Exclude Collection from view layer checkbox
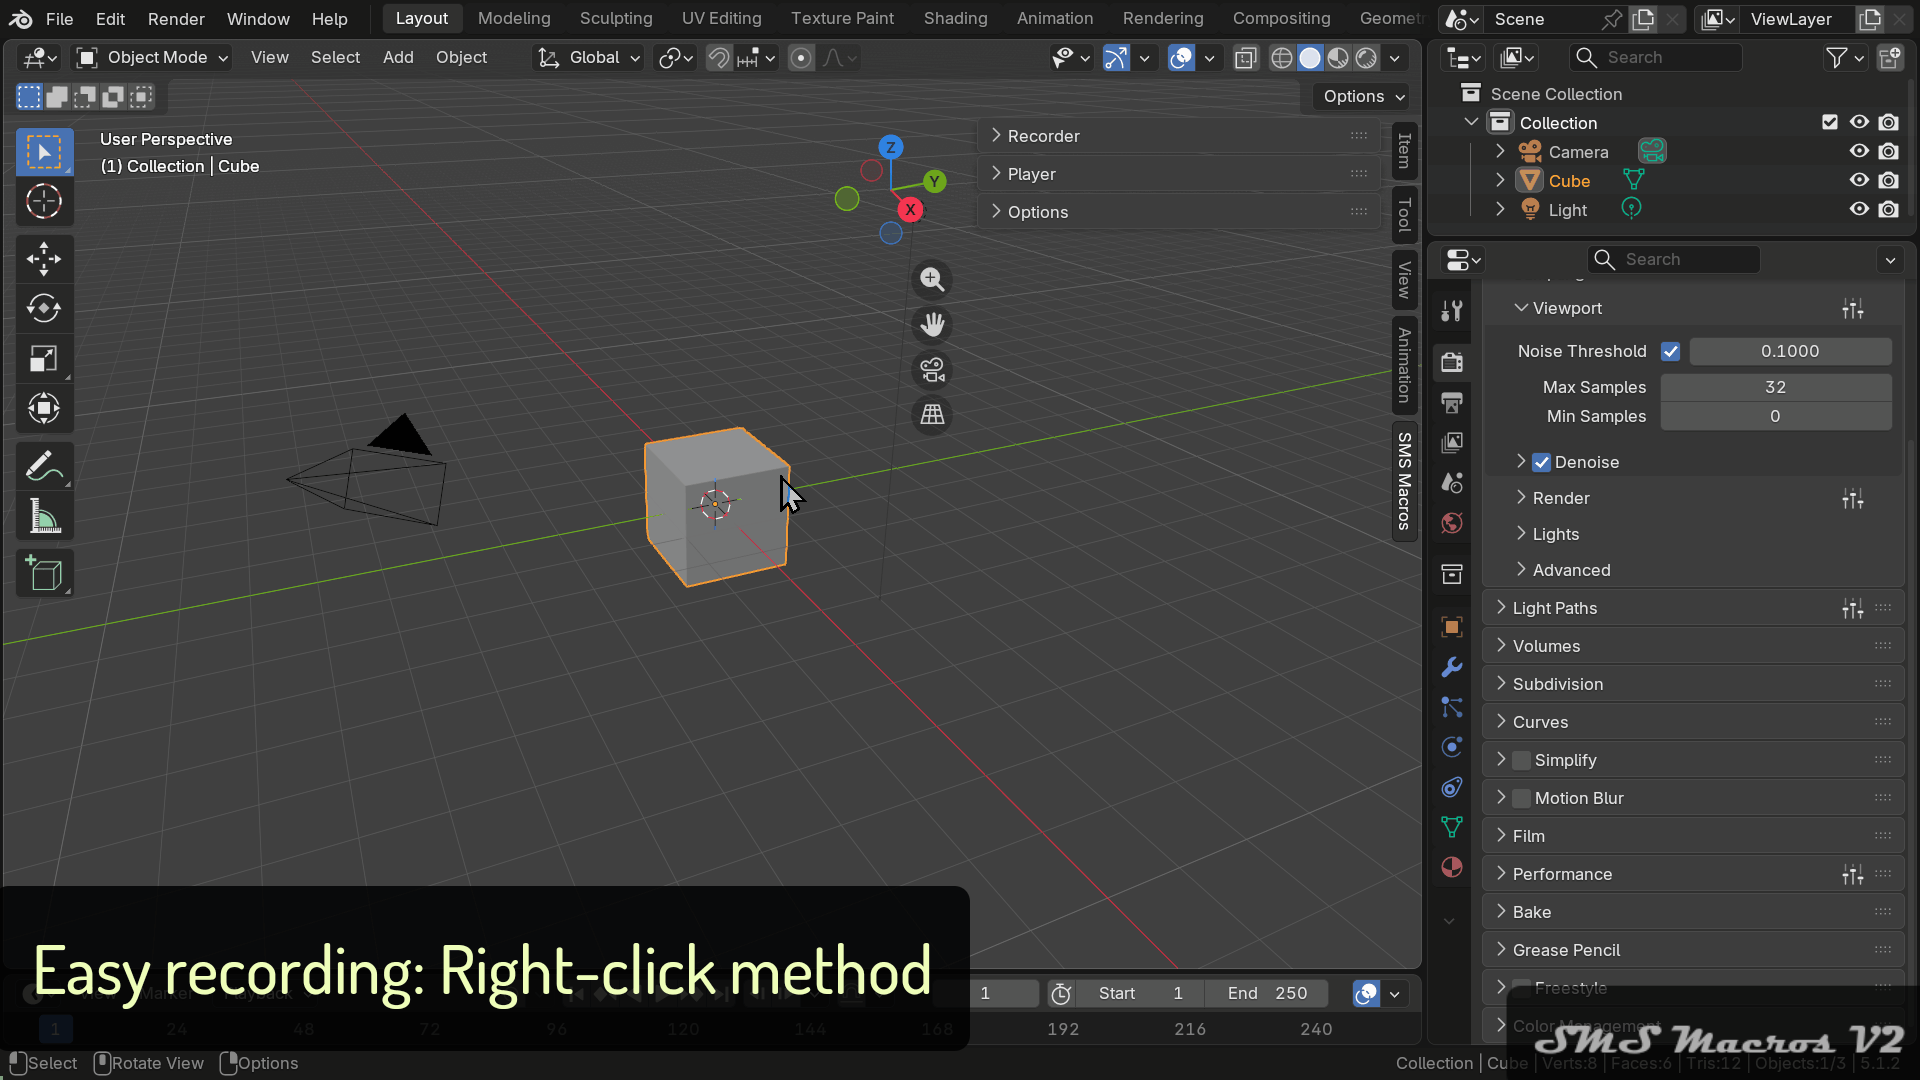 [x=1830, y=122]
